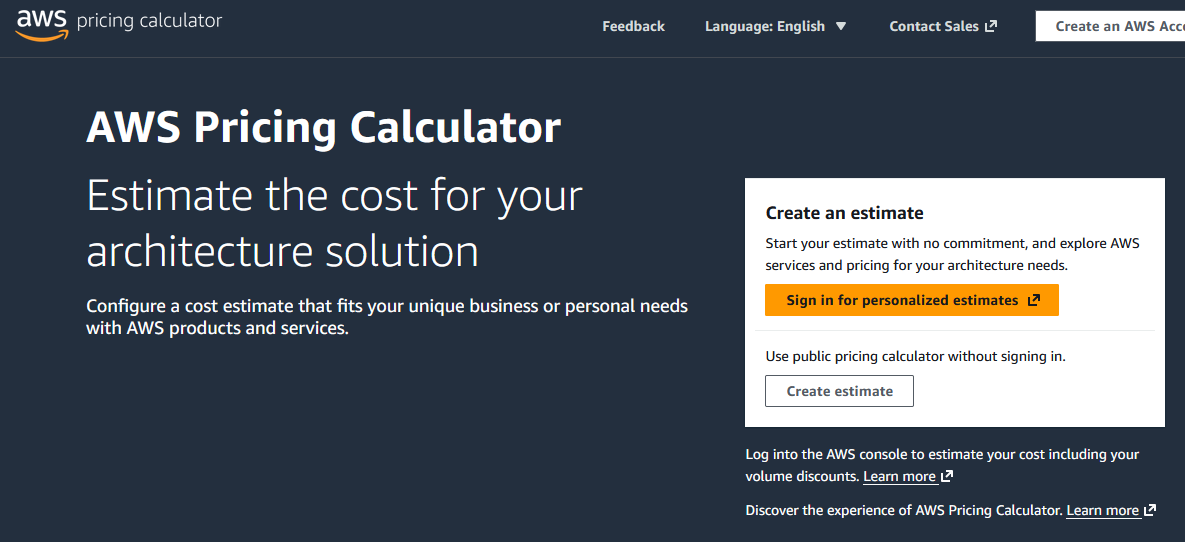Click the 'pricing calculator' header text
1185x542 pixels.
[x=149, y=21]
